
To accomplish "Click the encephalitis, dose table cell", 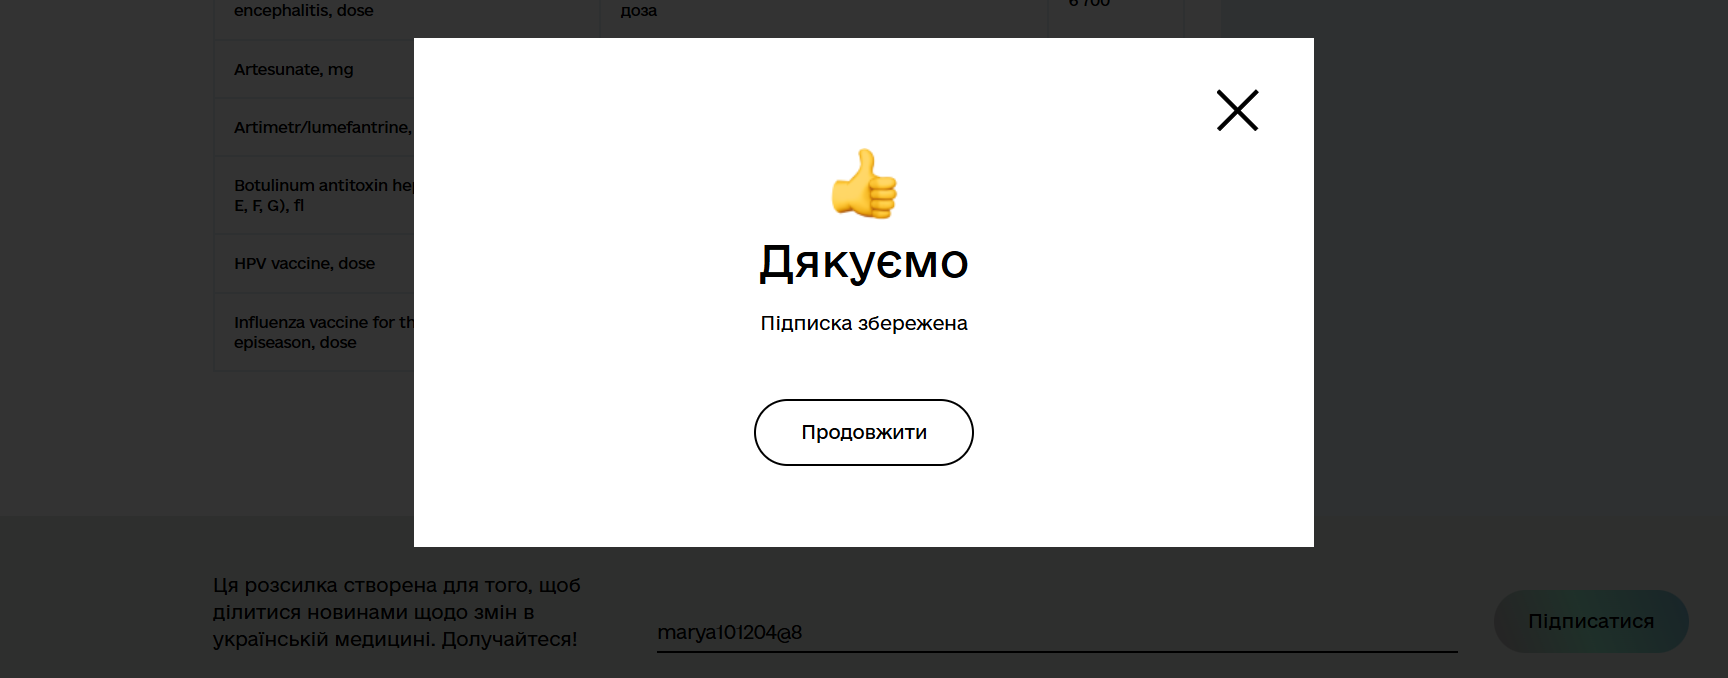I will point(304,11).
